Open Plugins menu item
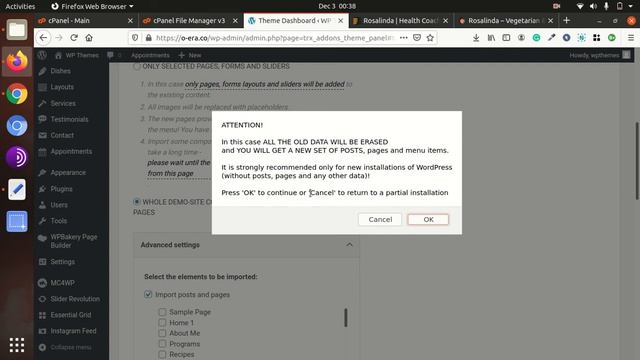The width and height of the screenshot is (640, 360). [61, 189]
